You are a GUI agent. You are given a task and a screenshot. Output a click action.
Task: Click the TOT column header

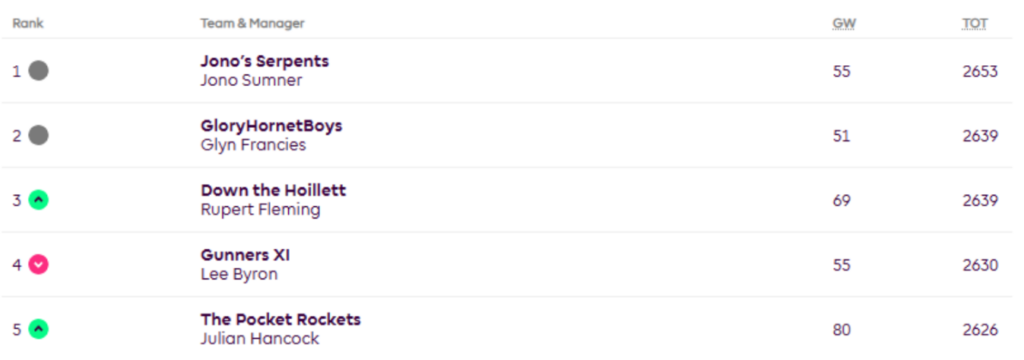[x=975, y=24]
